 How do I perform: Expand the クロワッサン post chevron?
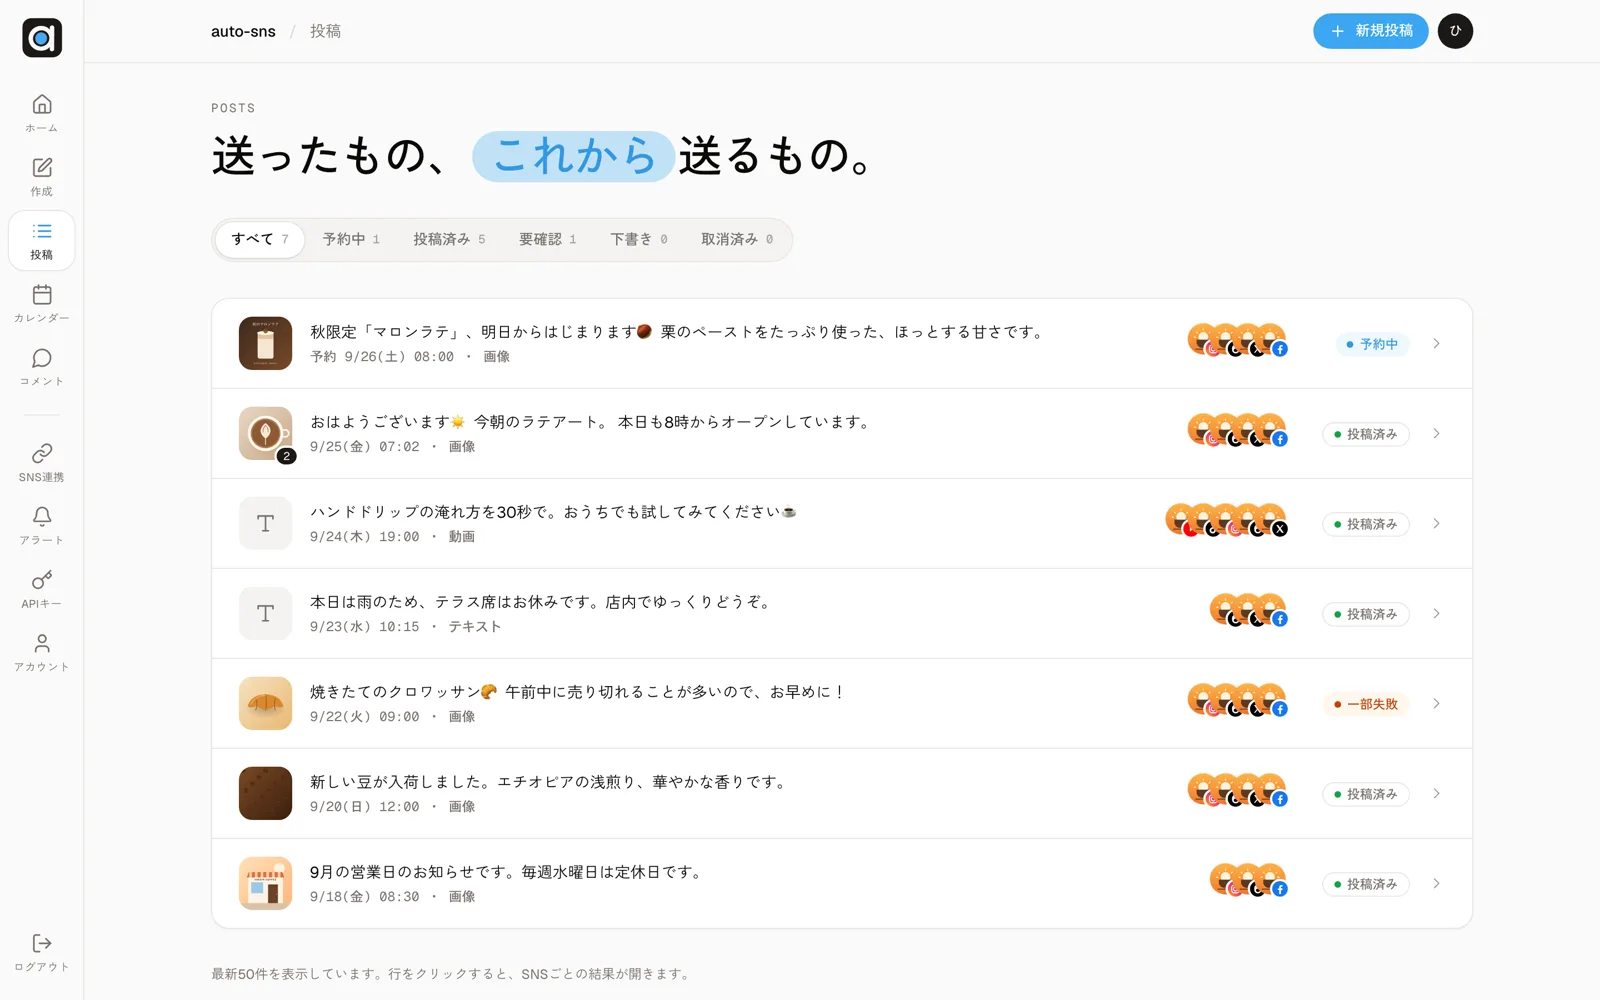point(1436,704)
